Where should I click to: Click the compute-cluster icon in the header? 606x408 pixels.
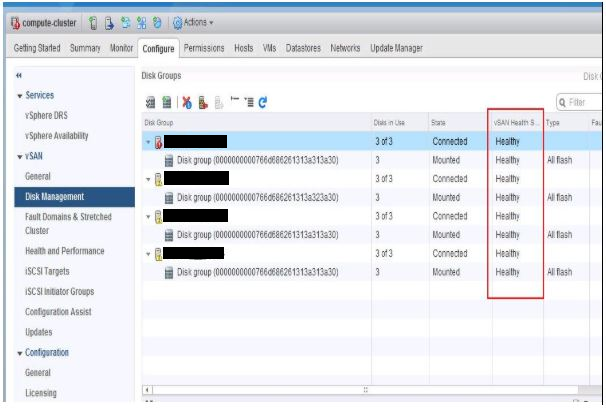tap(15, 23)
